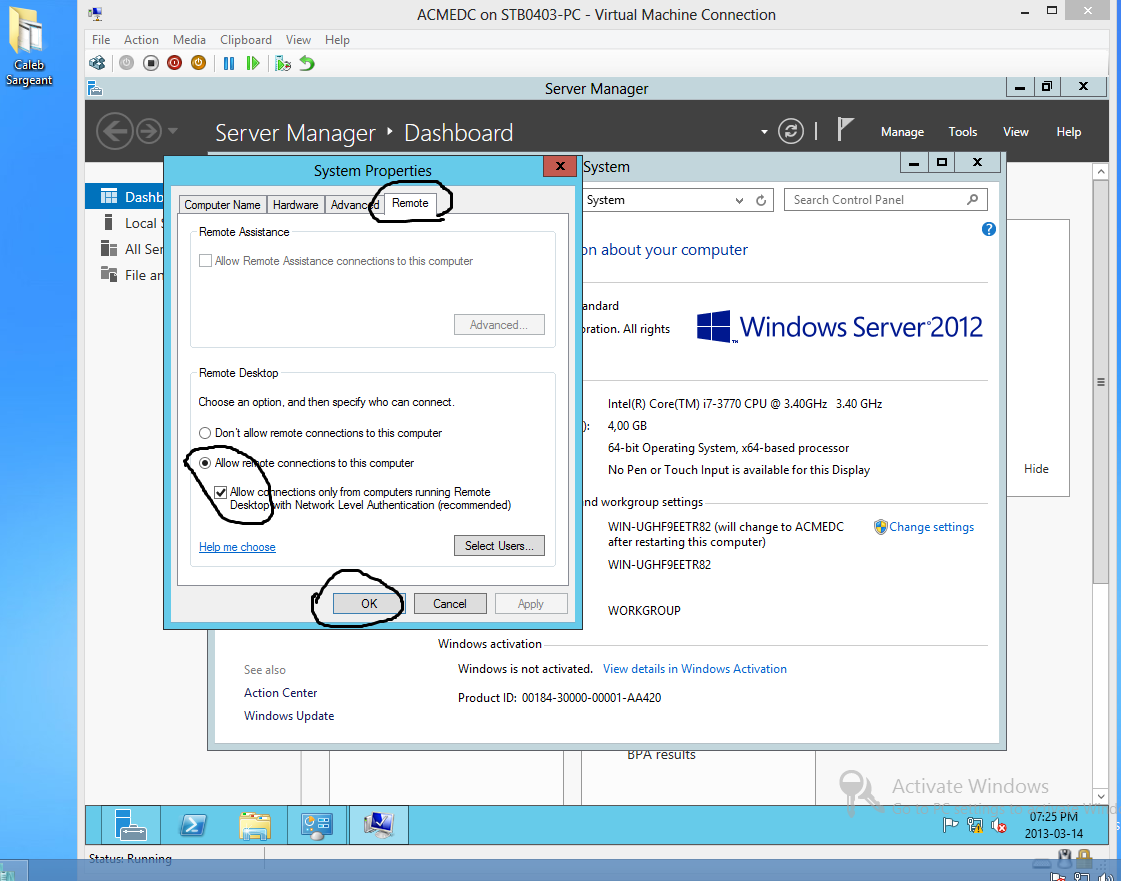Click the System Properties taskbar icon
Screen dimensions: 1121x881
(x=378, y=825)
